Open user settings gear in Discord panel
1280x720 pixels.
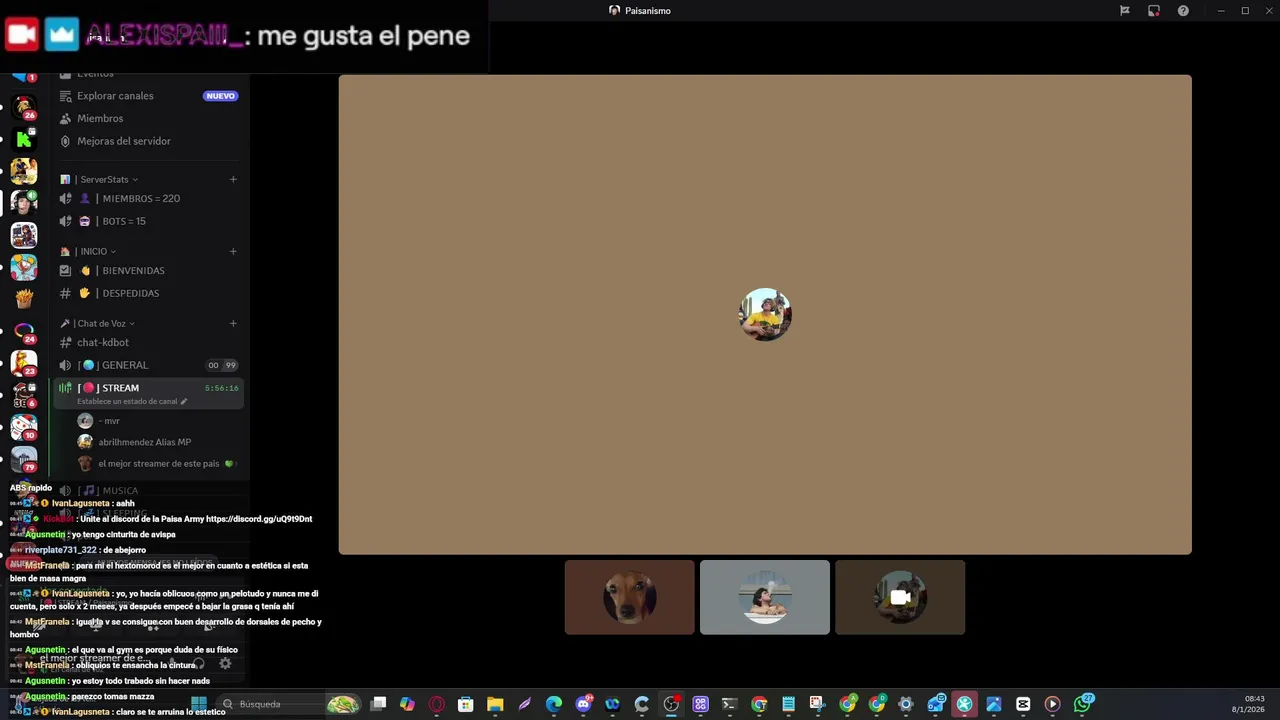(x=225, y=663)
